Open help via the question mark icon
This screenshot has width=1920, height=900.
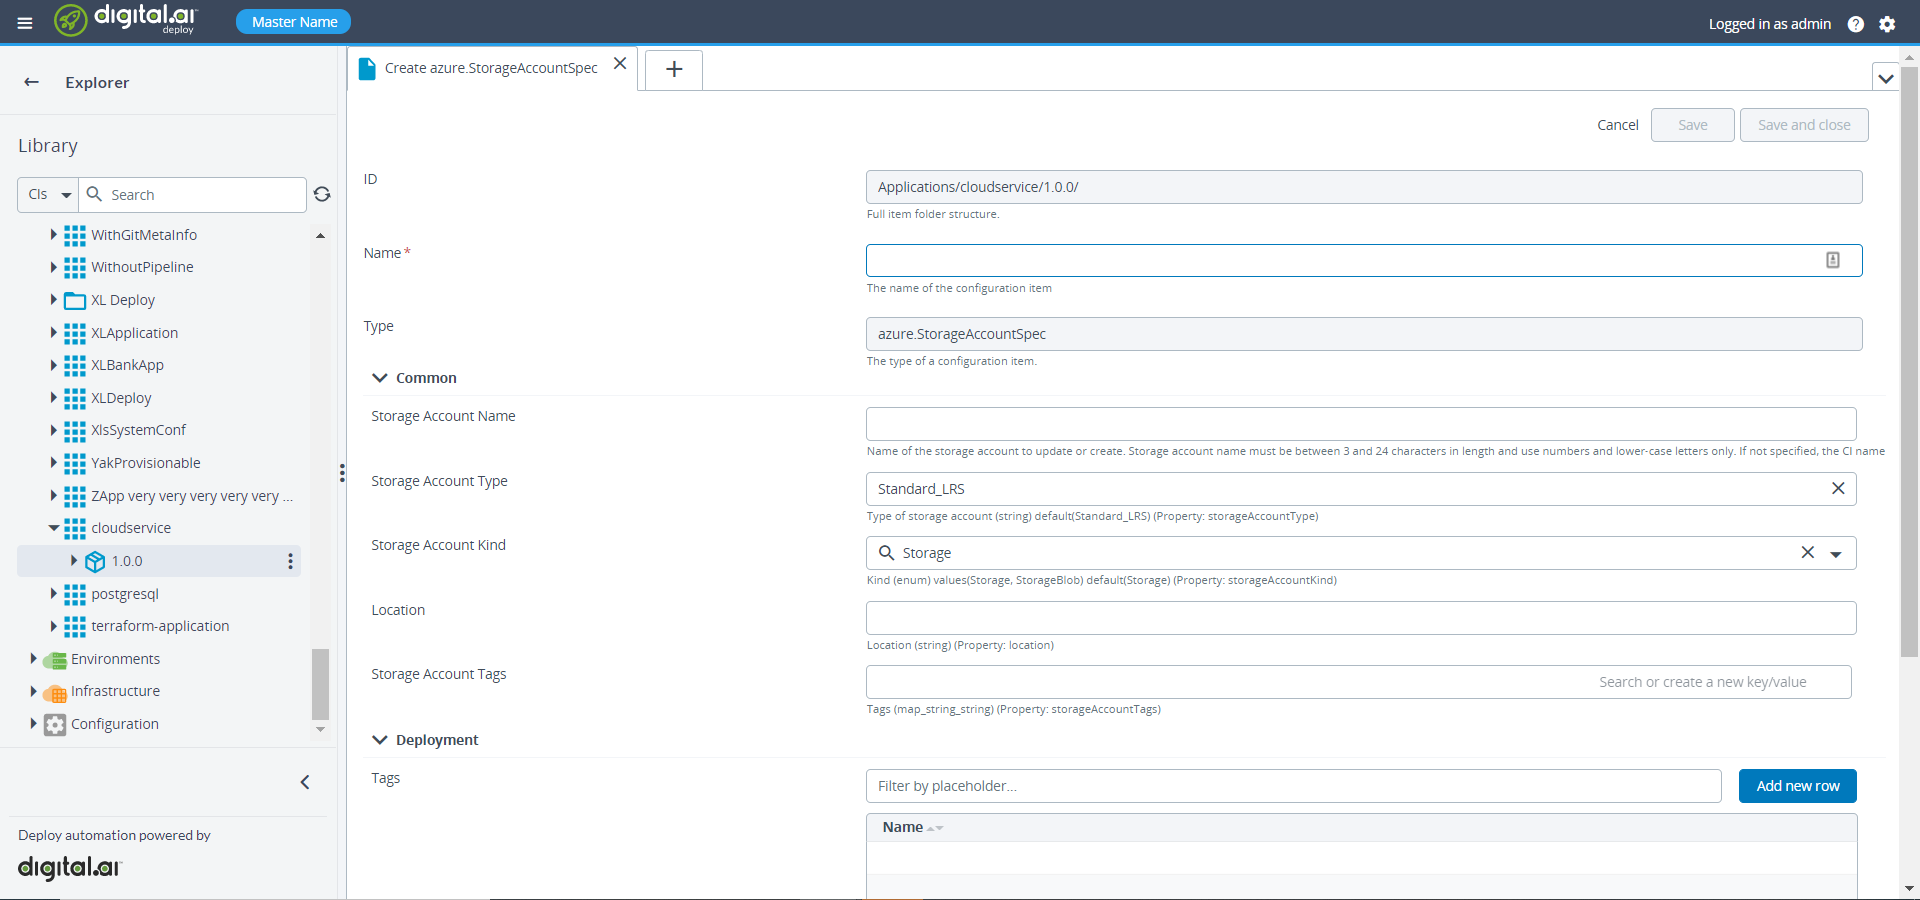(x=1857, y=24)
